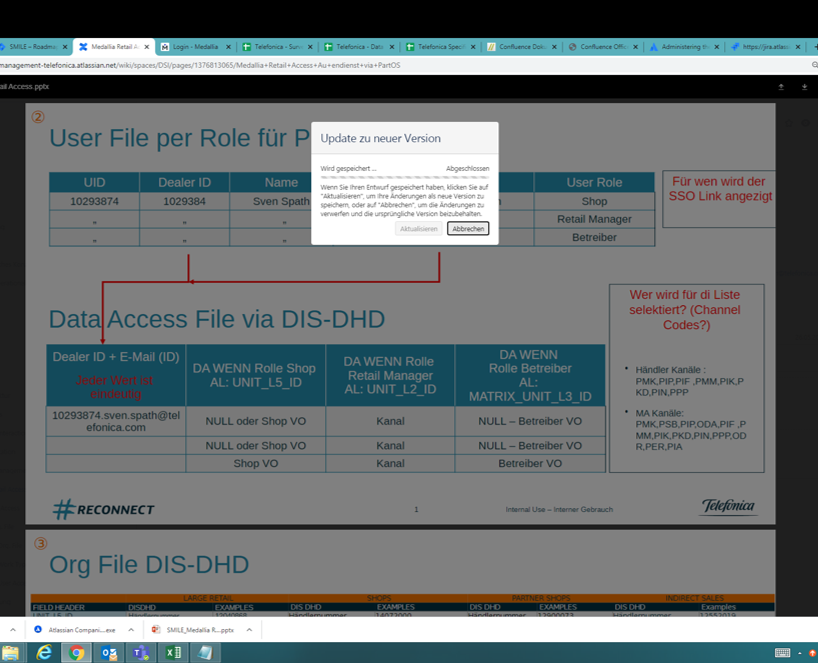The width and height of the screenshot is (818, 663).
Task: Launch Internet Explorer from the taskbar
Action: (44, 653)
